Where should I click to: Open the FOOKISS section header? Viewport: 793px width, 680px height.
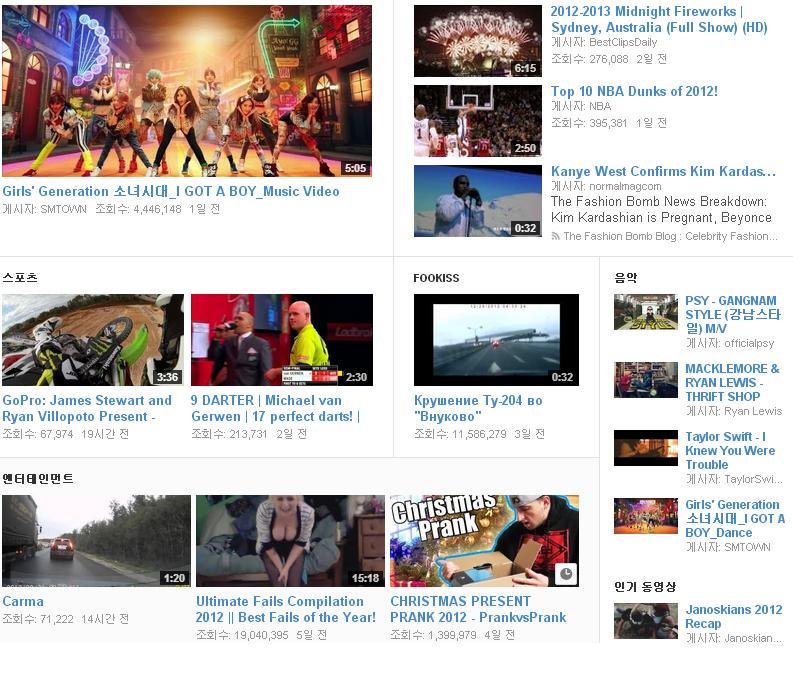436,278
